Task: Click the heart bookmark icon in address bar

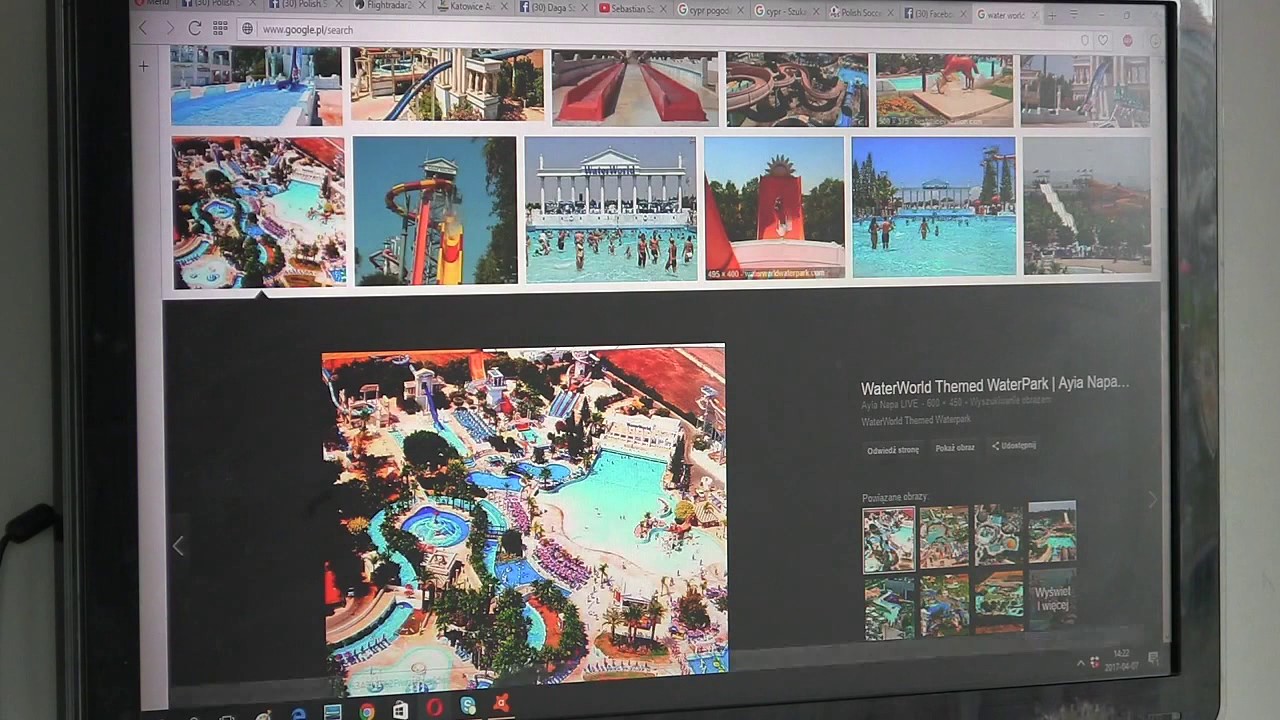Action: click(1103, 40)
